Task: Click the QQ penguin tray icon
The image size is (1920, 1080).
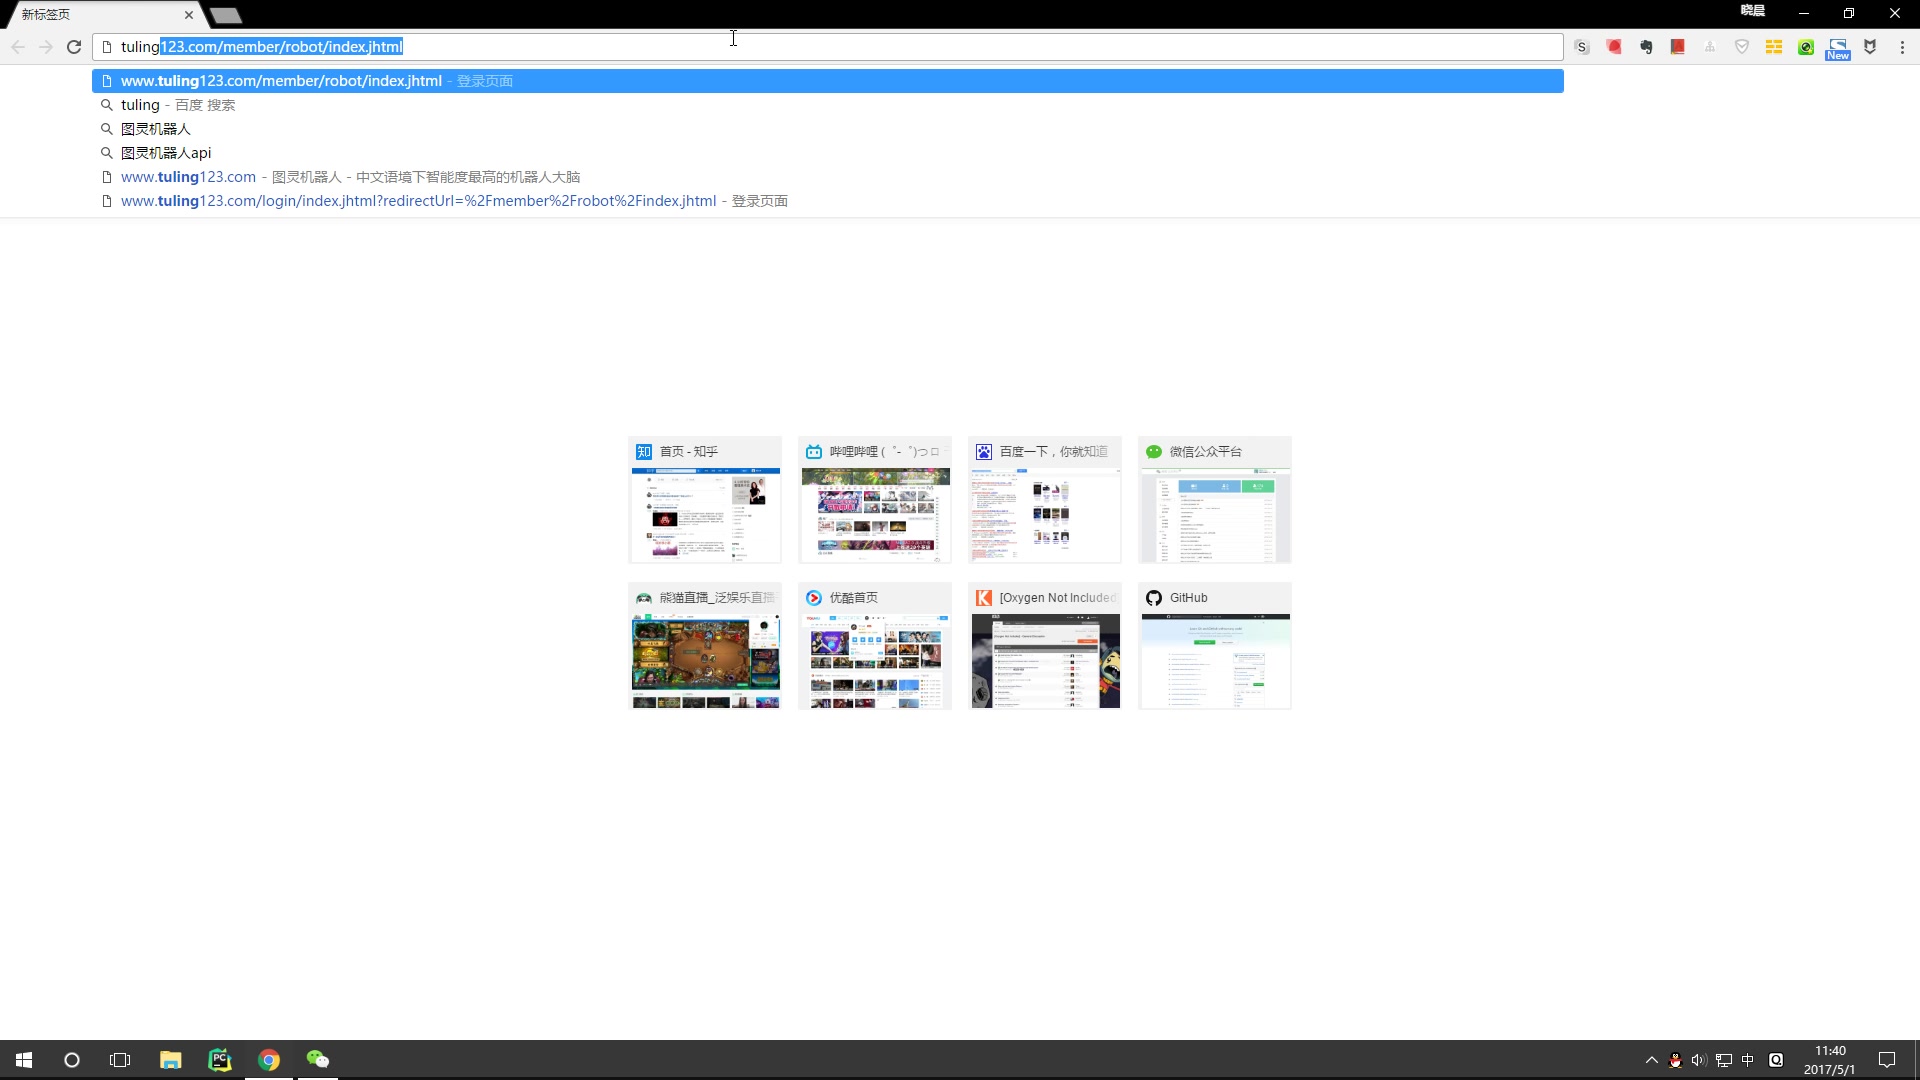Action: click(1676, 1060)
